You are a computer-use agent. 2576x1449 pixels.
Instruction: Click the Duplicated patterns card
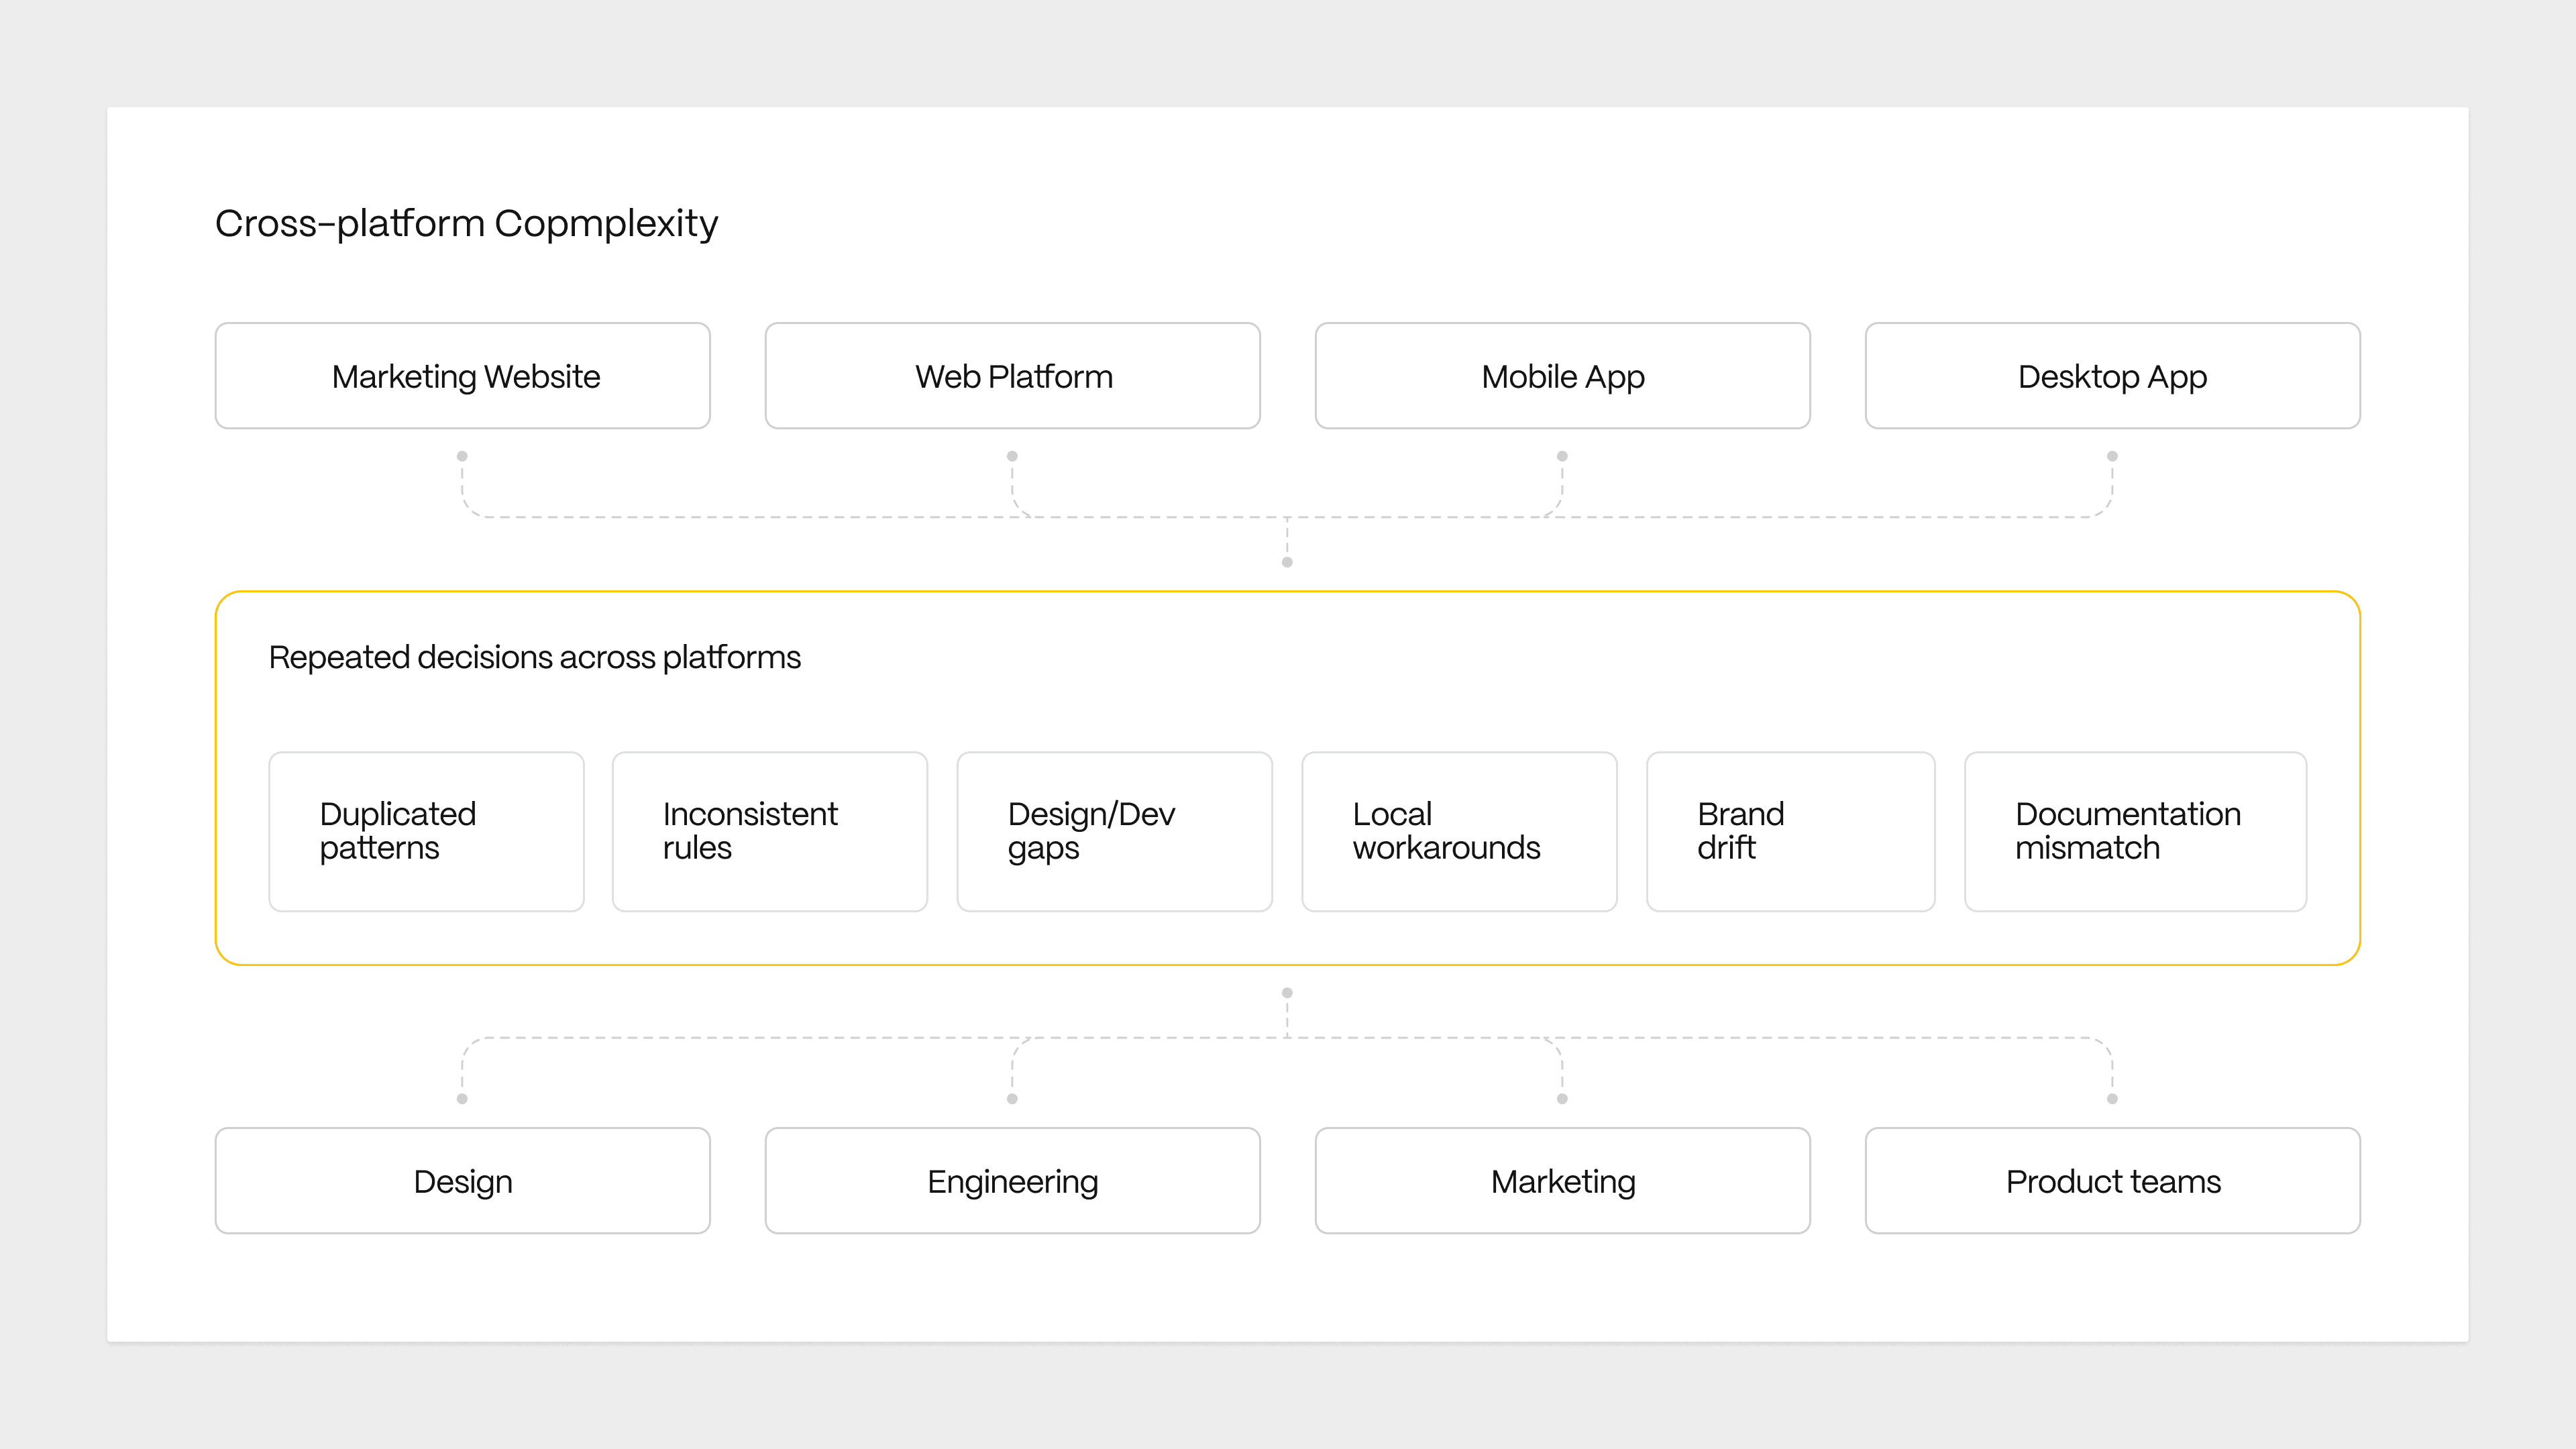[x=426, y=831]
